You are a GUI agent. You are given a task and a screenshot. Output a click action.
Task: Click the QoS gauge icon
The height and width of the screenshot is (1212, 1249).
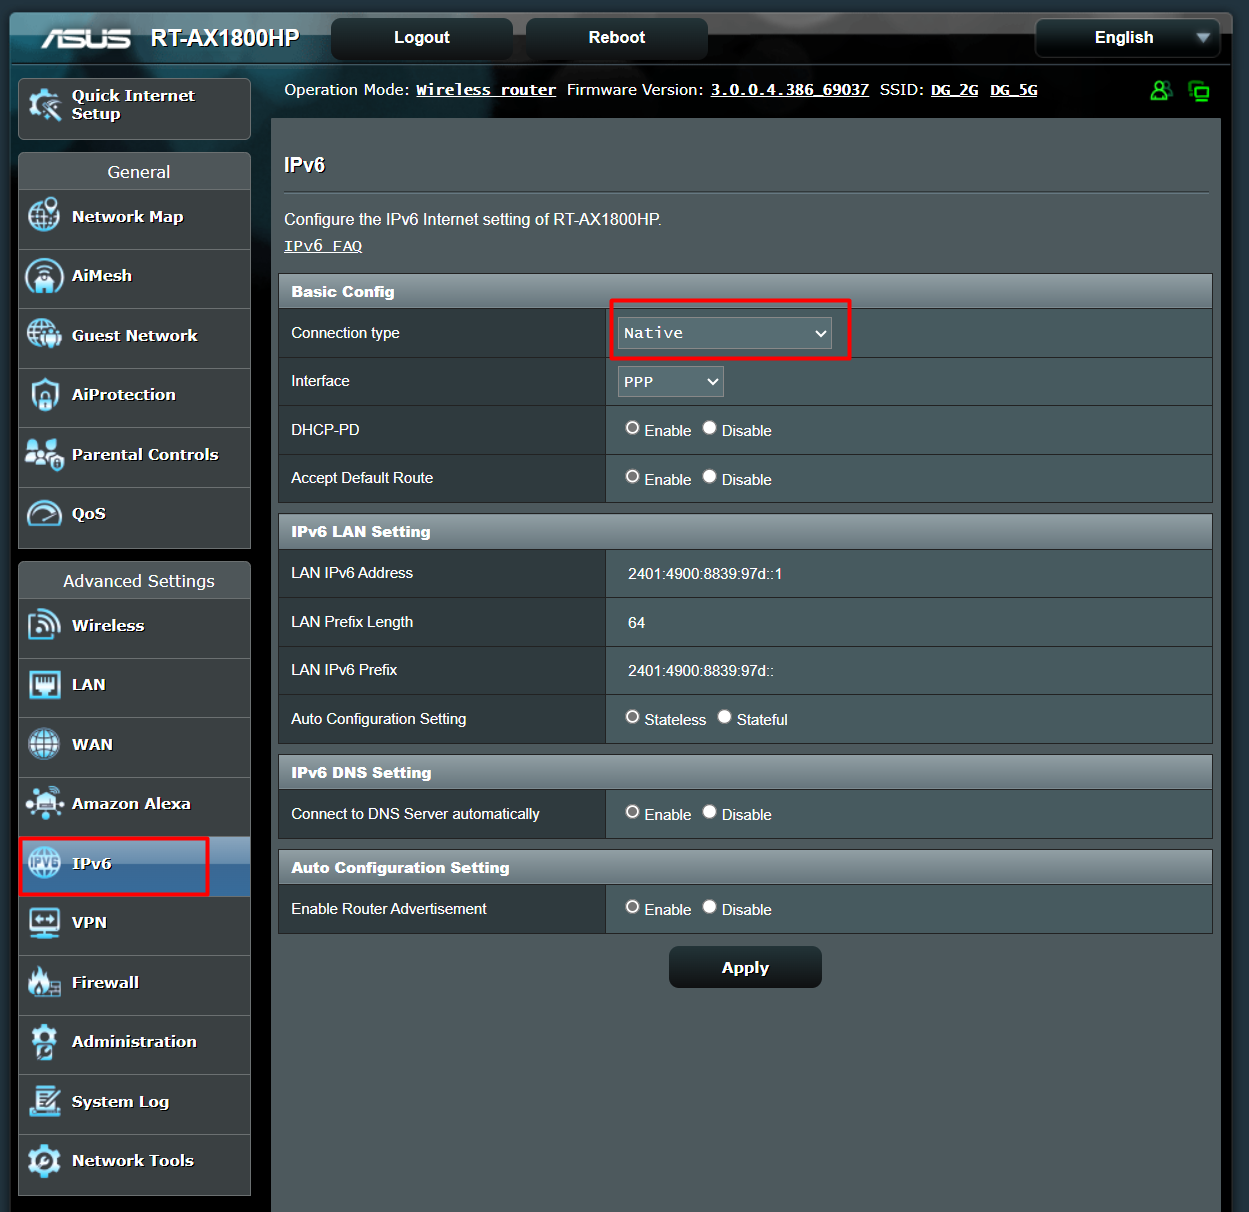click(44, 513)
